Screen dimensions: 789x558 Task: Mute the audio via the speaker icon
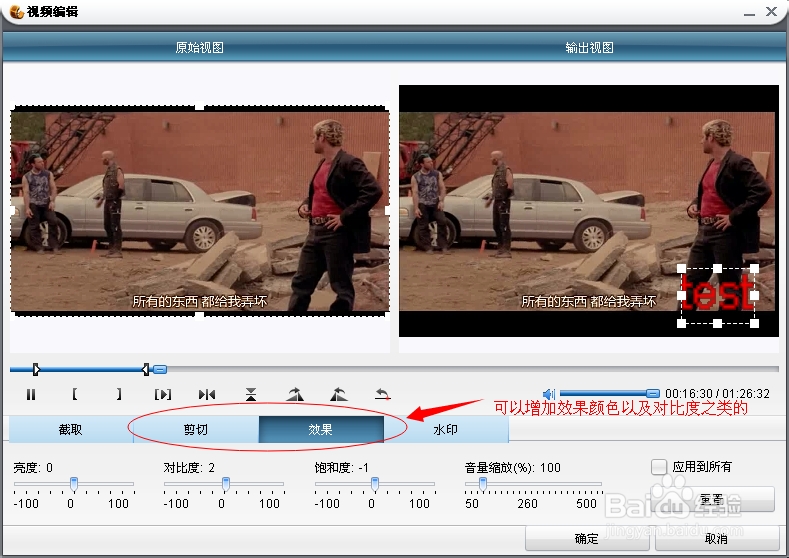pyautogui.click(x=549, y=394)
